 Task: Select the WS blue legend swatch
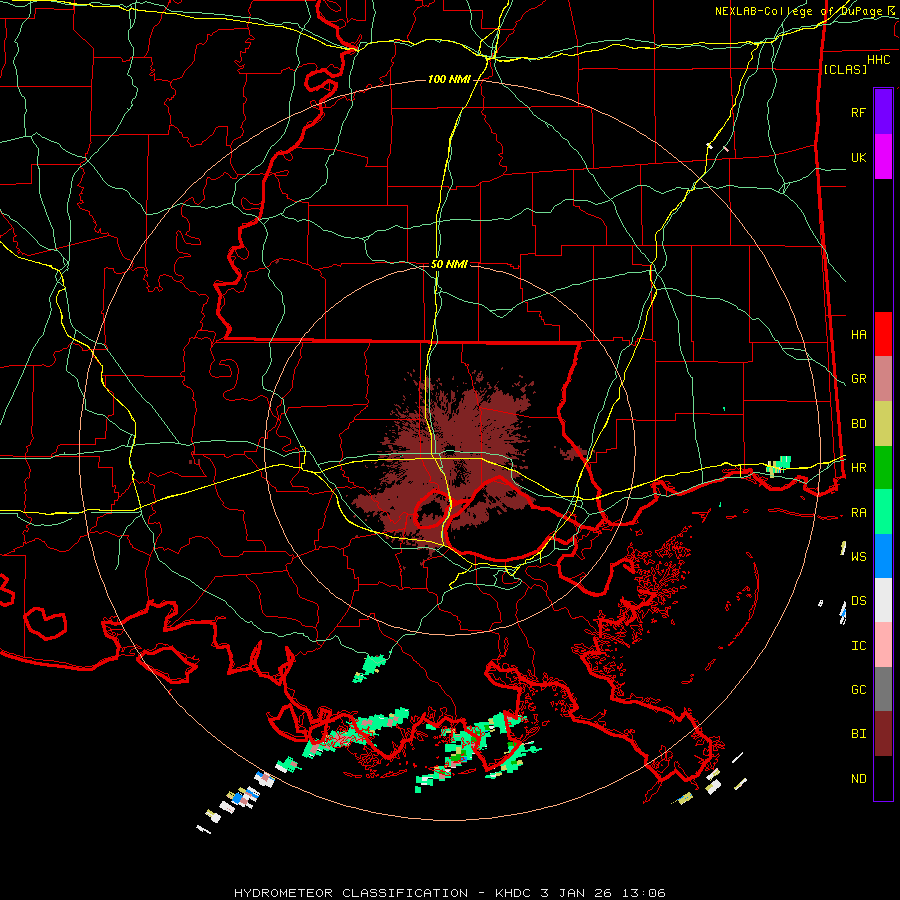click(x=883, y=556)
